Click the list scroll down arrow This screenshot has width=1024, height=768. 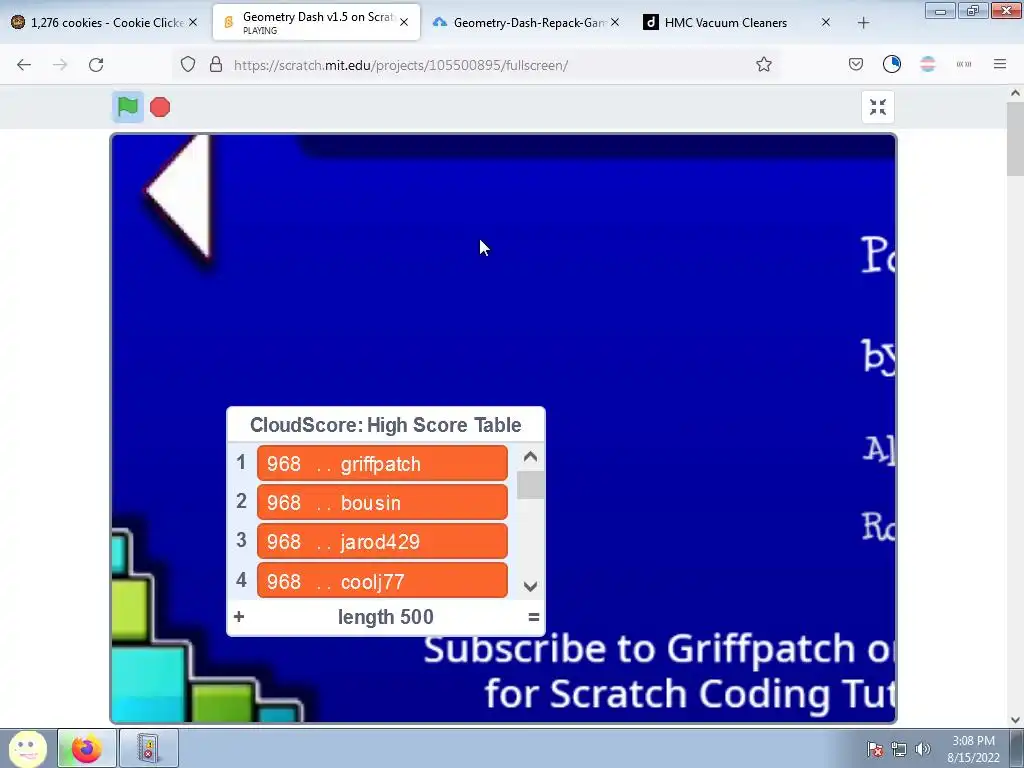pyautogui.click(x=530, y=586)
